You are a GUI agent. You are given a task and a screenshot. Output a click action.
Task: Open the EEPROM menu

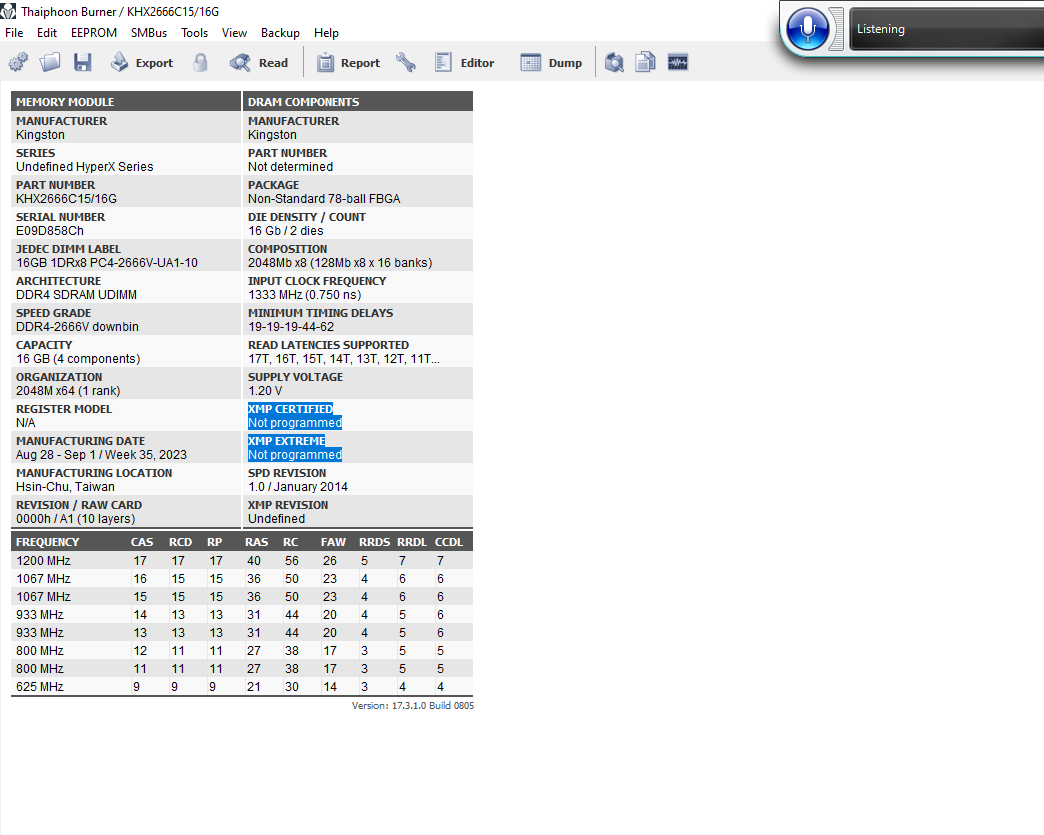coord(94,33)
